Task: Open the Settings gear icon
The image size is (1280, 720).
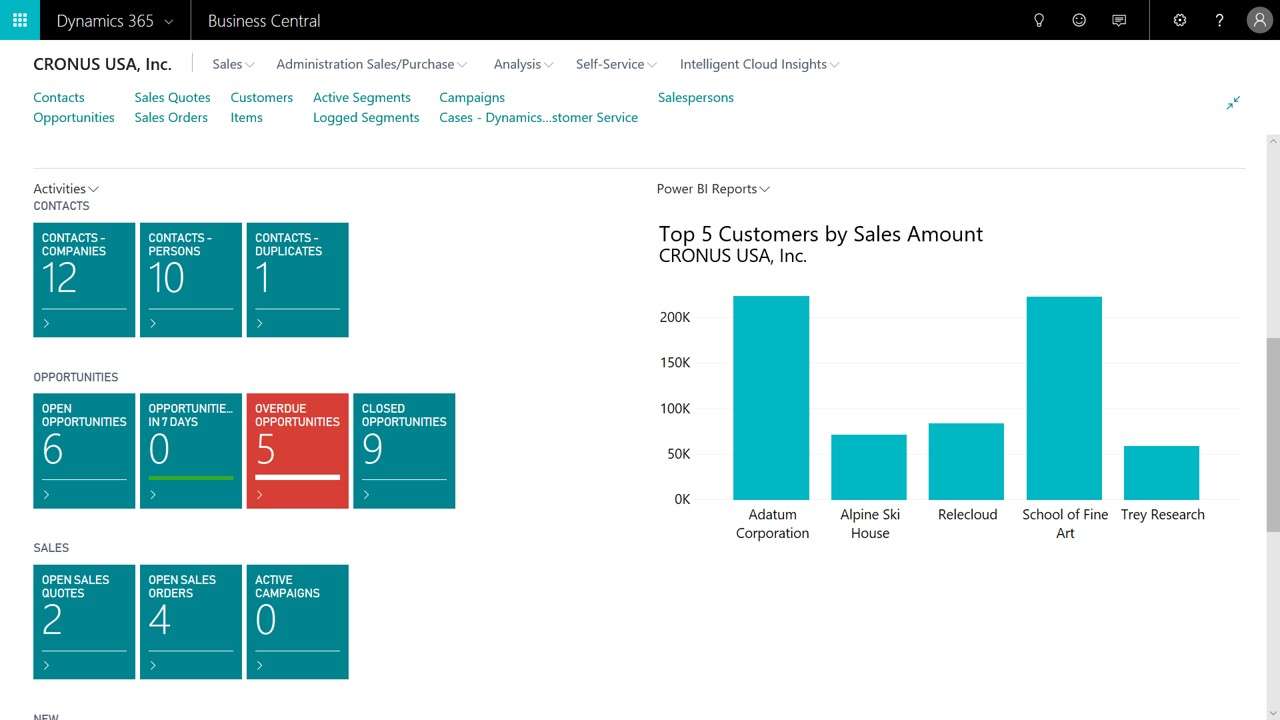Action: [1179, 20]
